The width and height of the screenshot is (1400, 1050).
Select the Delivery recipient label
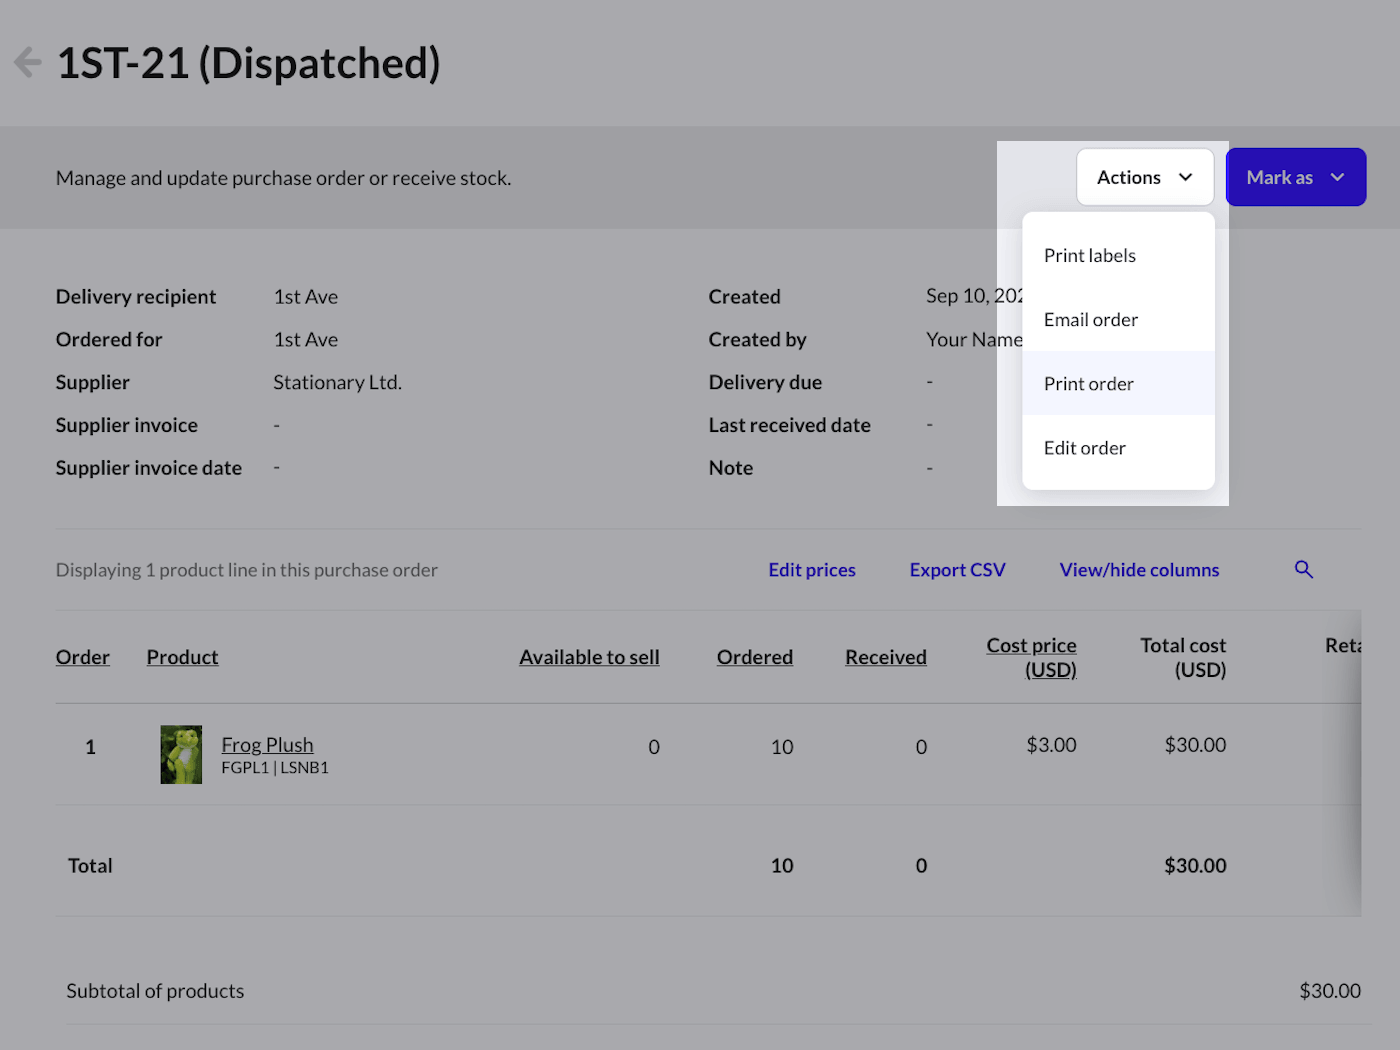tap(136, 296)
